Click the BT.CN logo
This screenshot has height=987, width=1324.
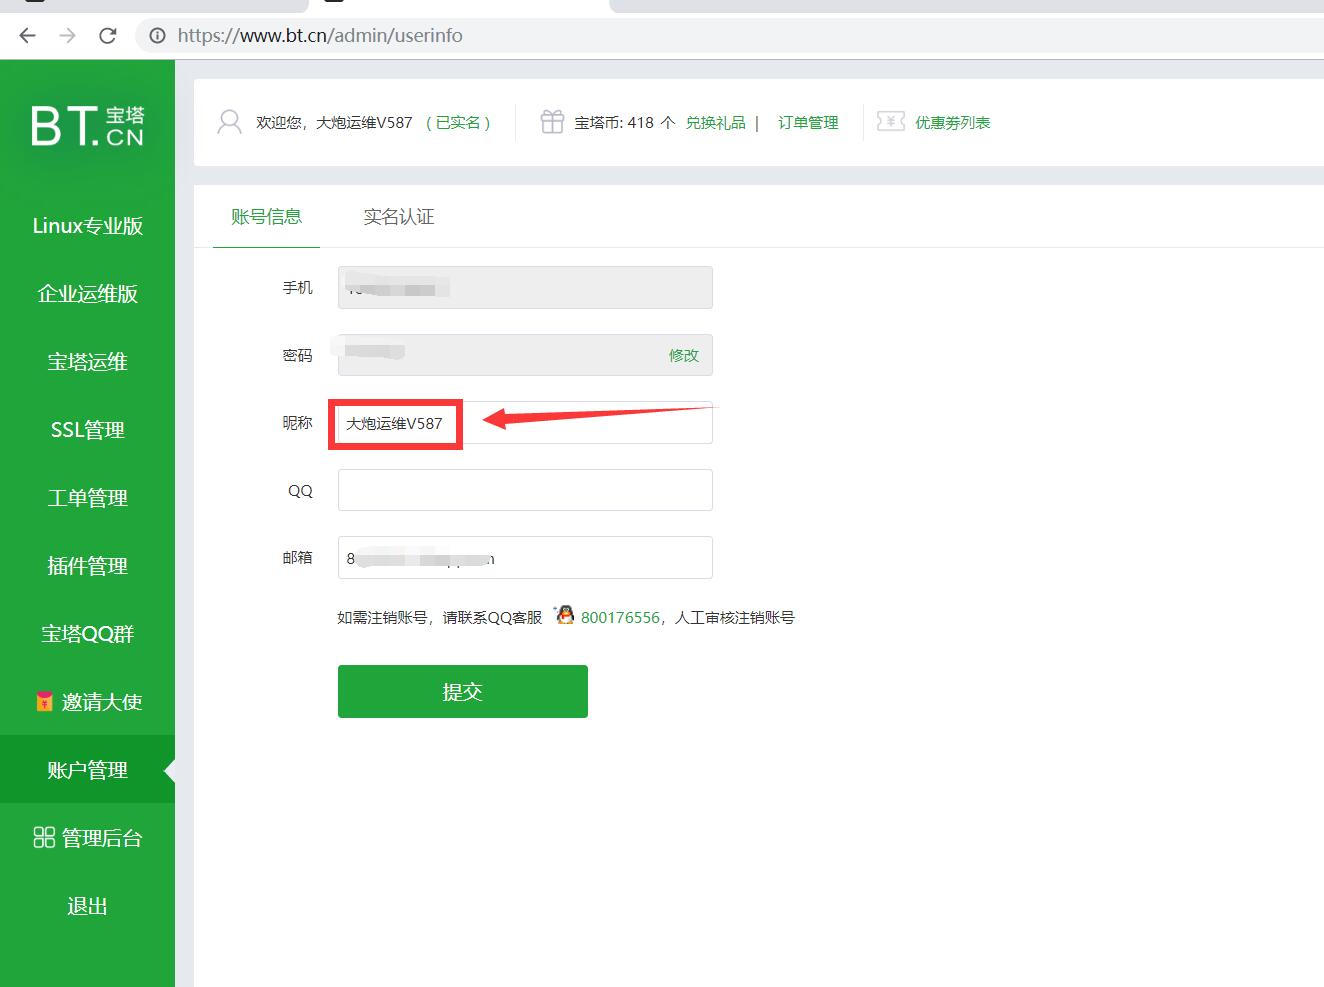point(87,126)
